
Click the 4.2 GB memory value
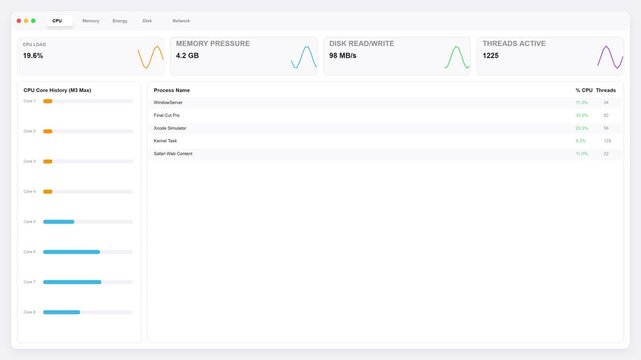pos(187,56)
